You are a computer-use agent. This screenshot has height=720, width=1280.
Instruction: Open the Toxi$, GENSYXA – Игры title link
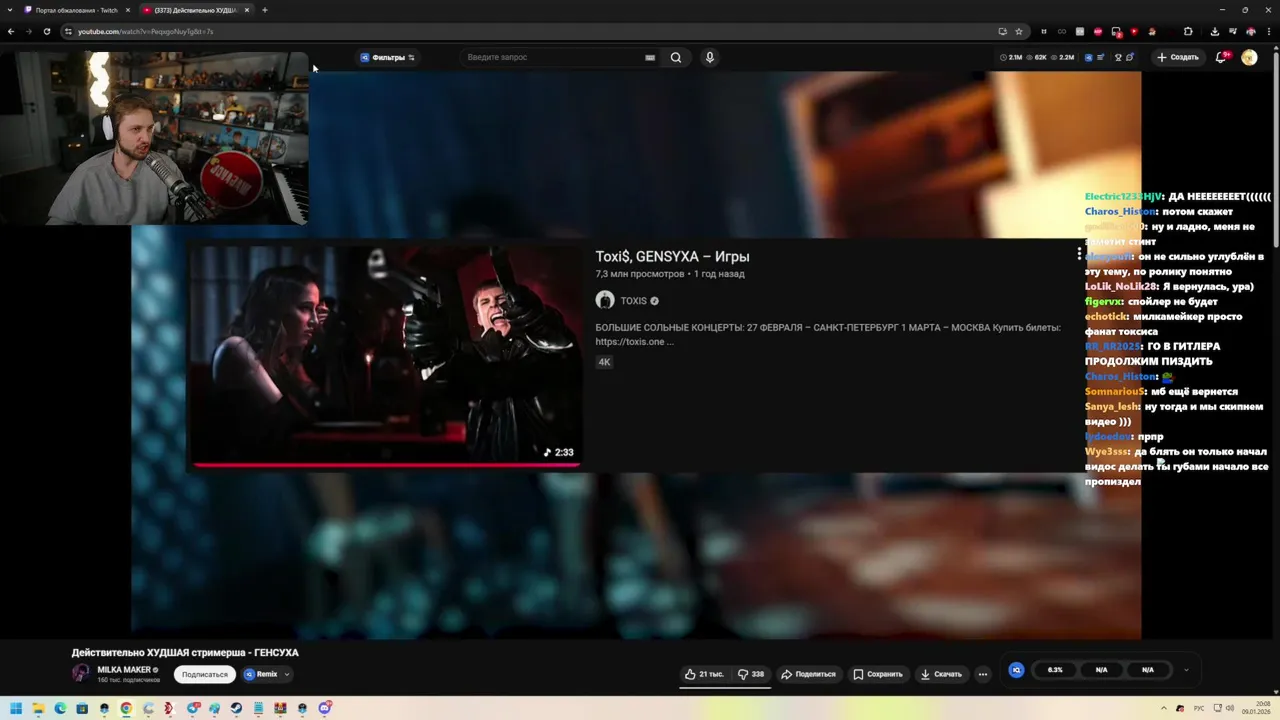click(672, 257)
